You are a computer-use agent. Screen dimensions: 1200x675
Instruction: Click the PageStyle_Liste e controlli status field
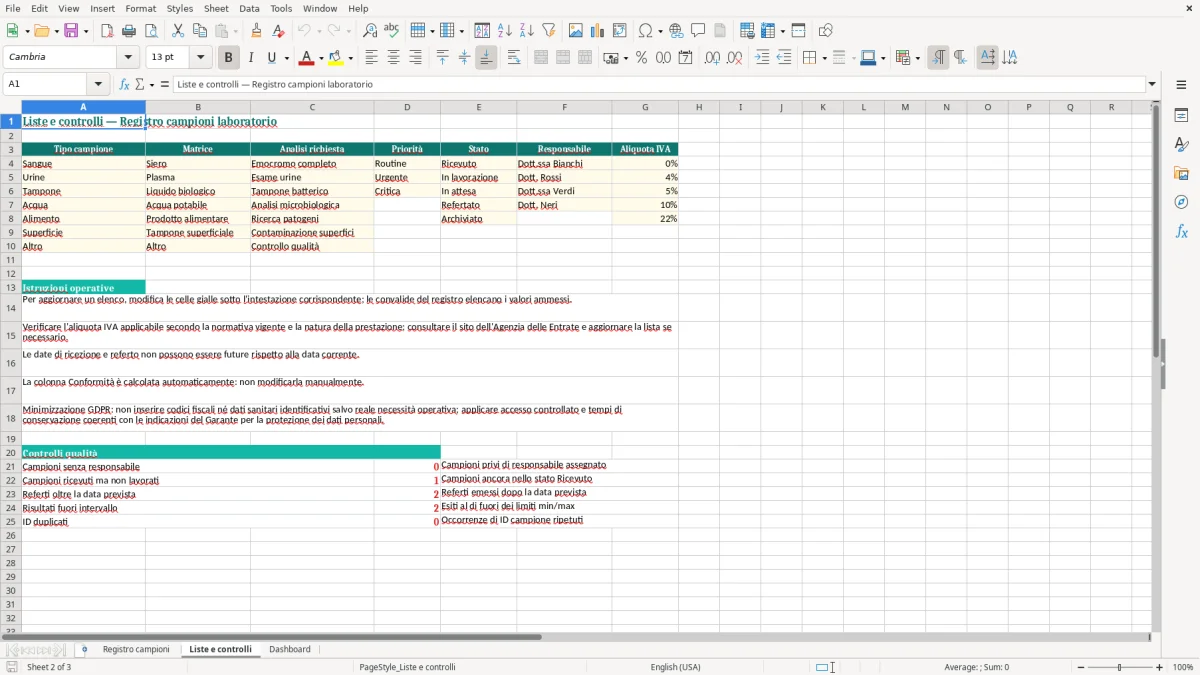click(407, 667)
